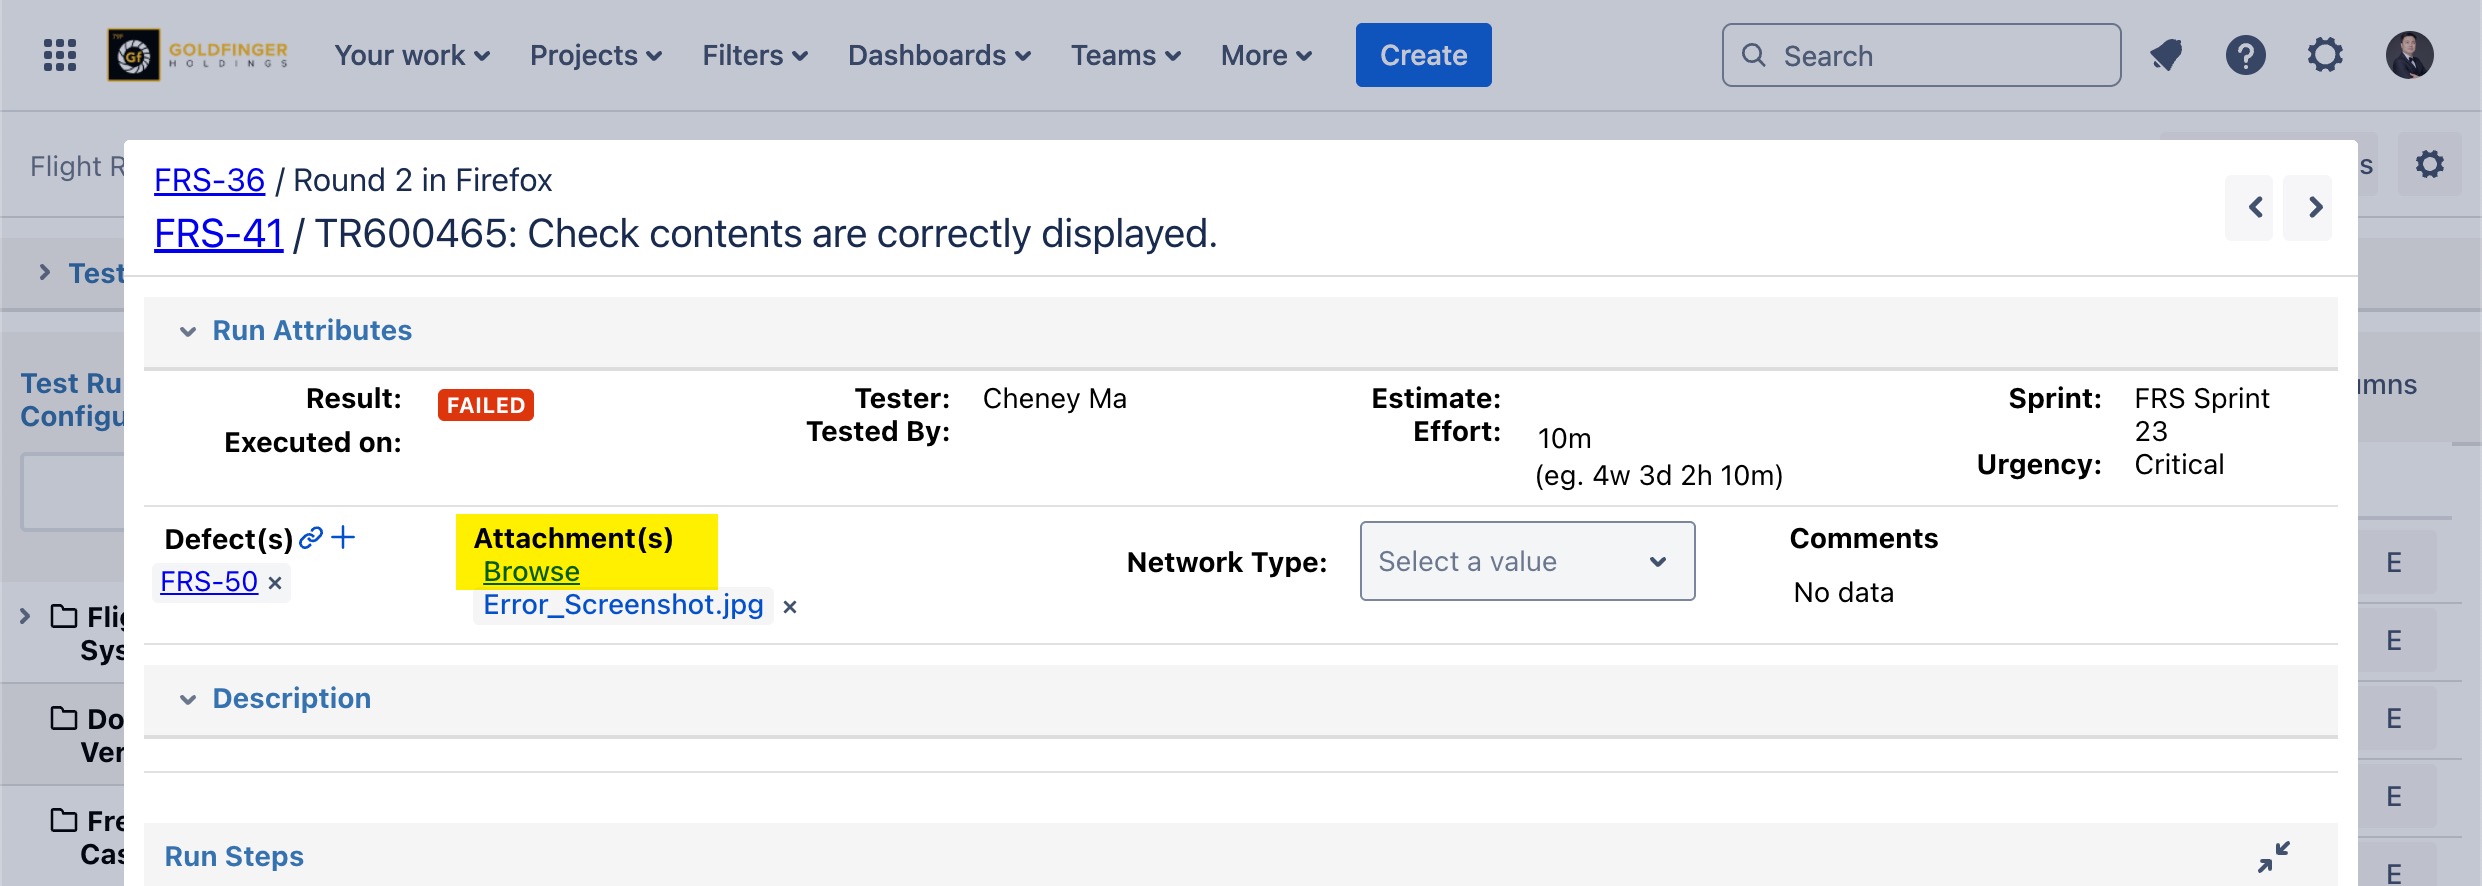Open the Network Type dropdown
The image size is (2482, 886).
(x=1526, y=561)
